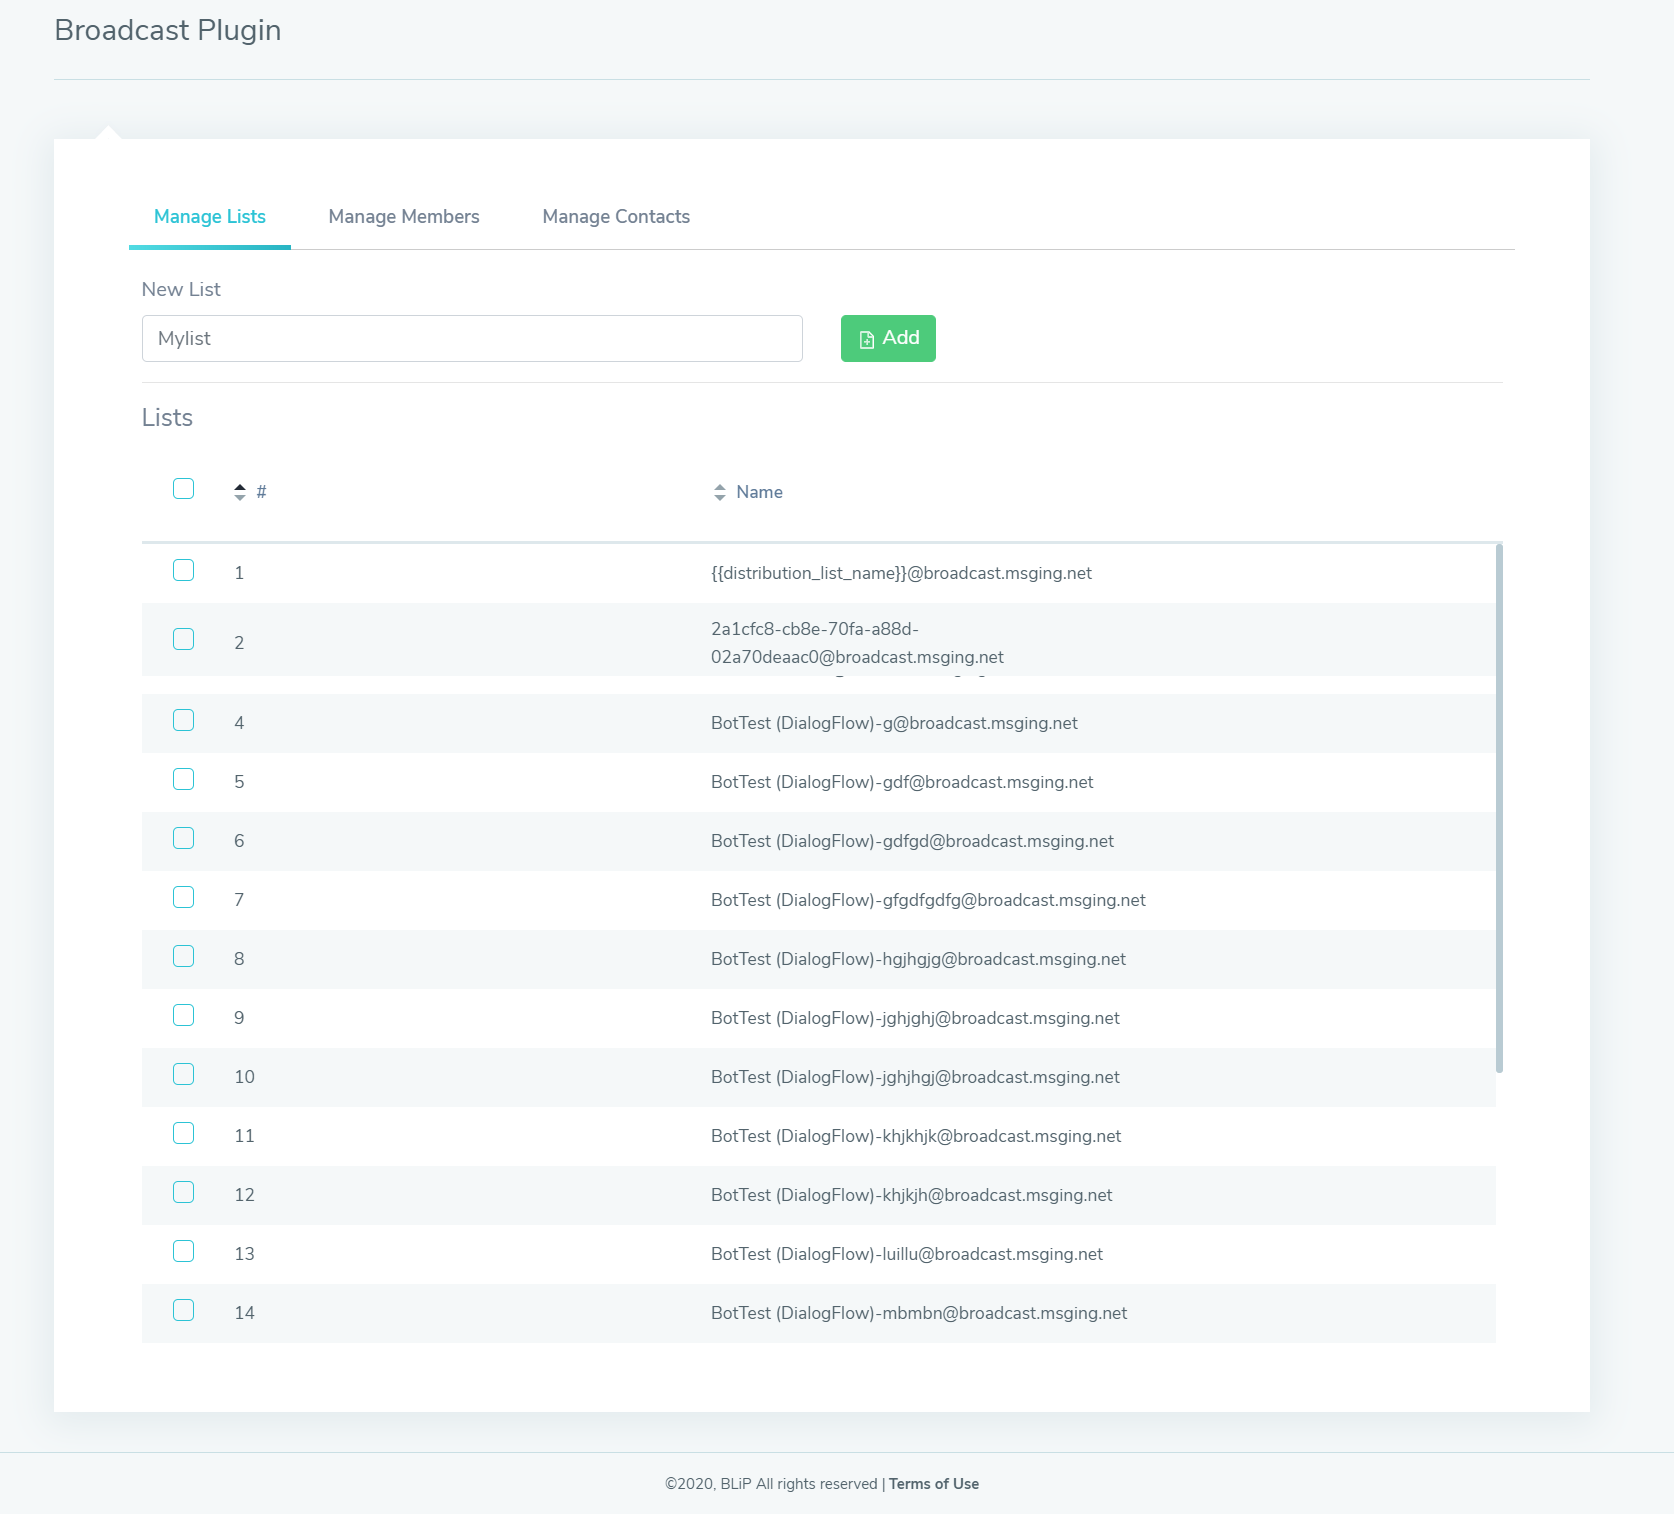1674x1514 pixels.
Task: Click the row 10 list name jghjhgj
Action: (x=915, y=1077)
